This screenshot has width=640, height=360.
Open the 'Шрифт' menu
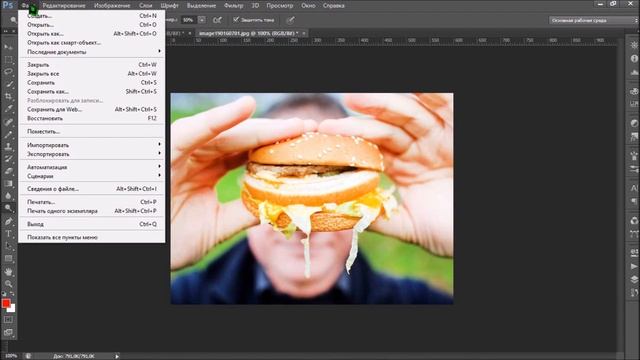pyautogui.click(x=169, y=6)
